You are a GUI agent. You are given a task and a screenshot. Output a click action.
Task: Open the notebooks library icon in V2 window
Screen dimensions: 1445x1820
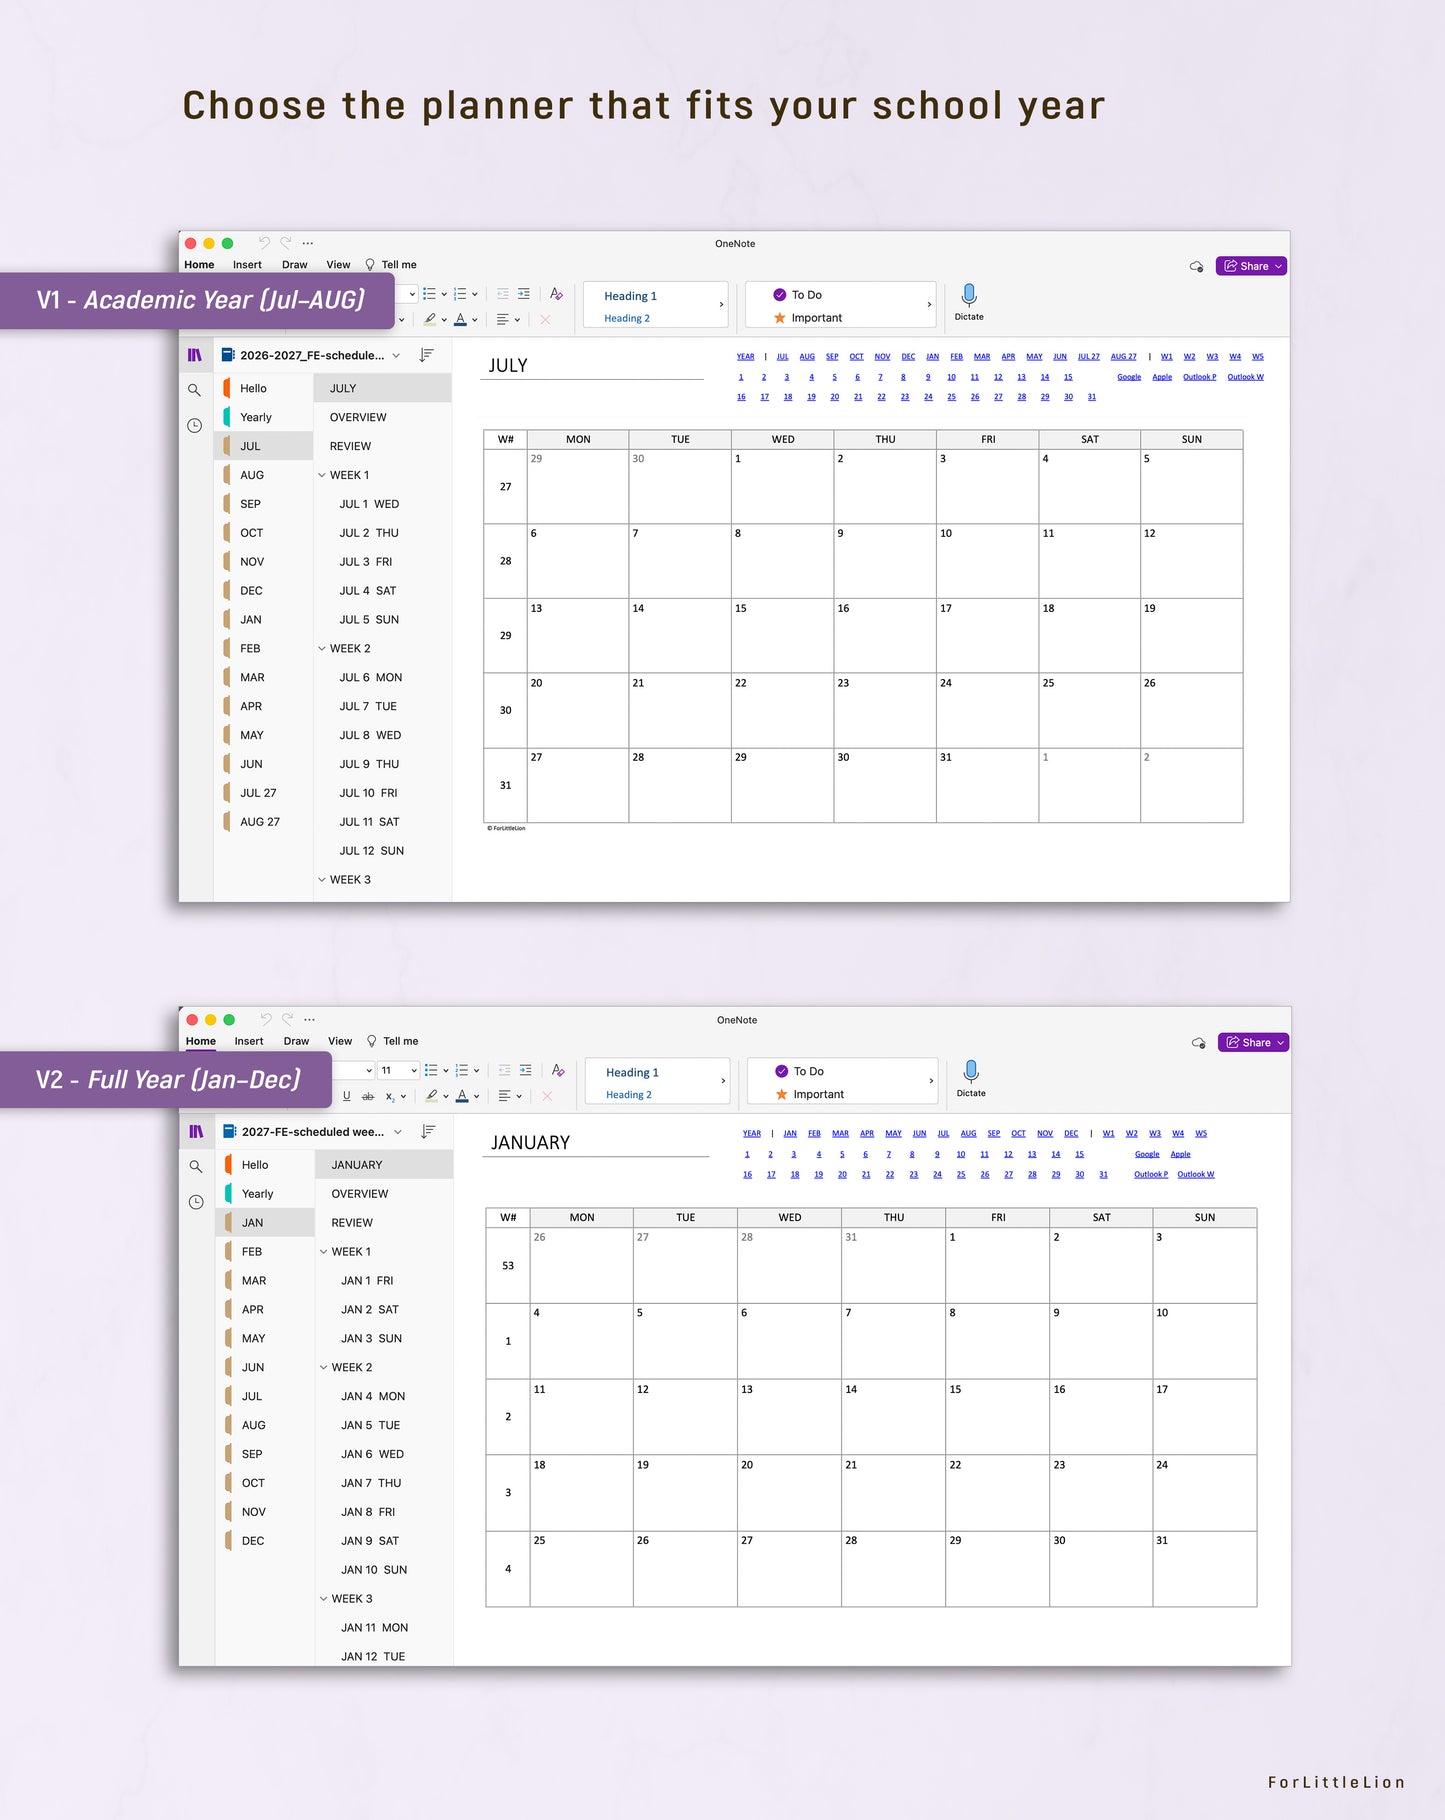pos(196,1132)
